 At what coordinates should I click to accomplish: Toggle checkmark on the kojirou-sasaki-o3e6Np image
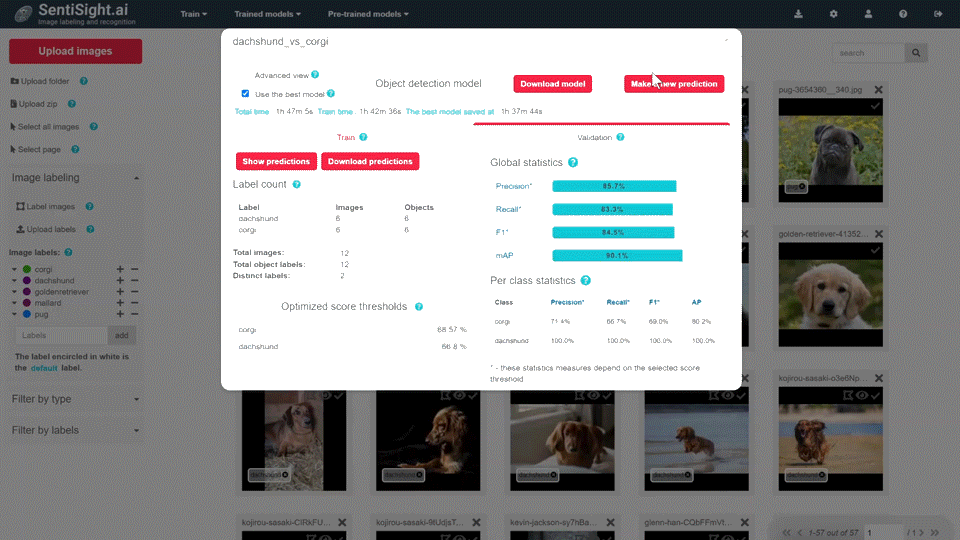click(876, 395)
